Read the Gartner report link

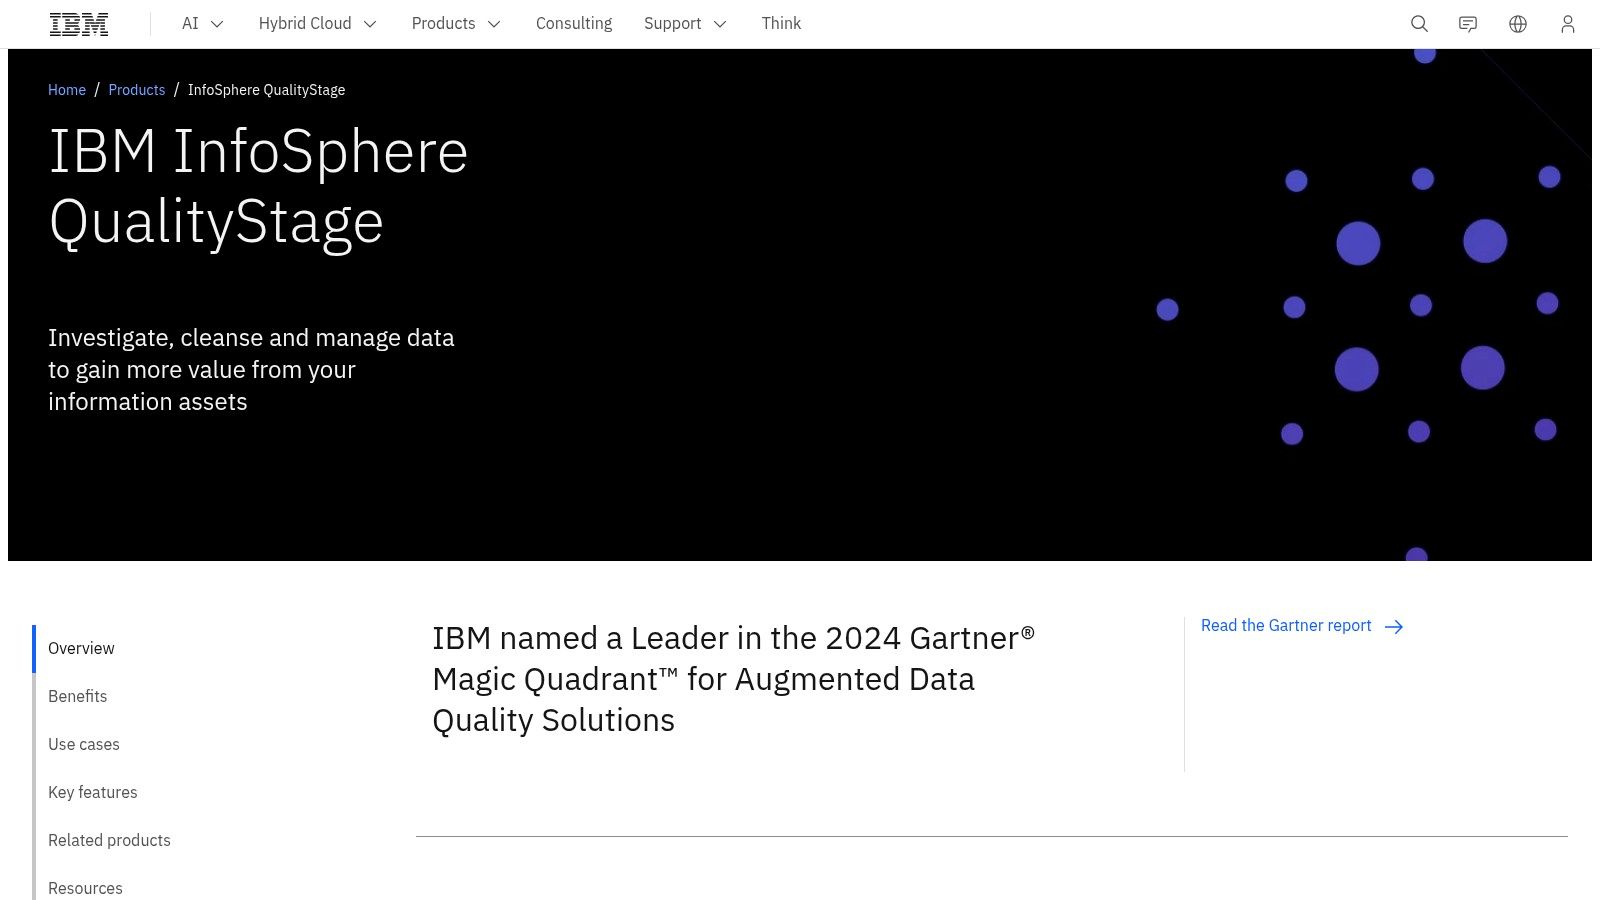(1286, 626)
